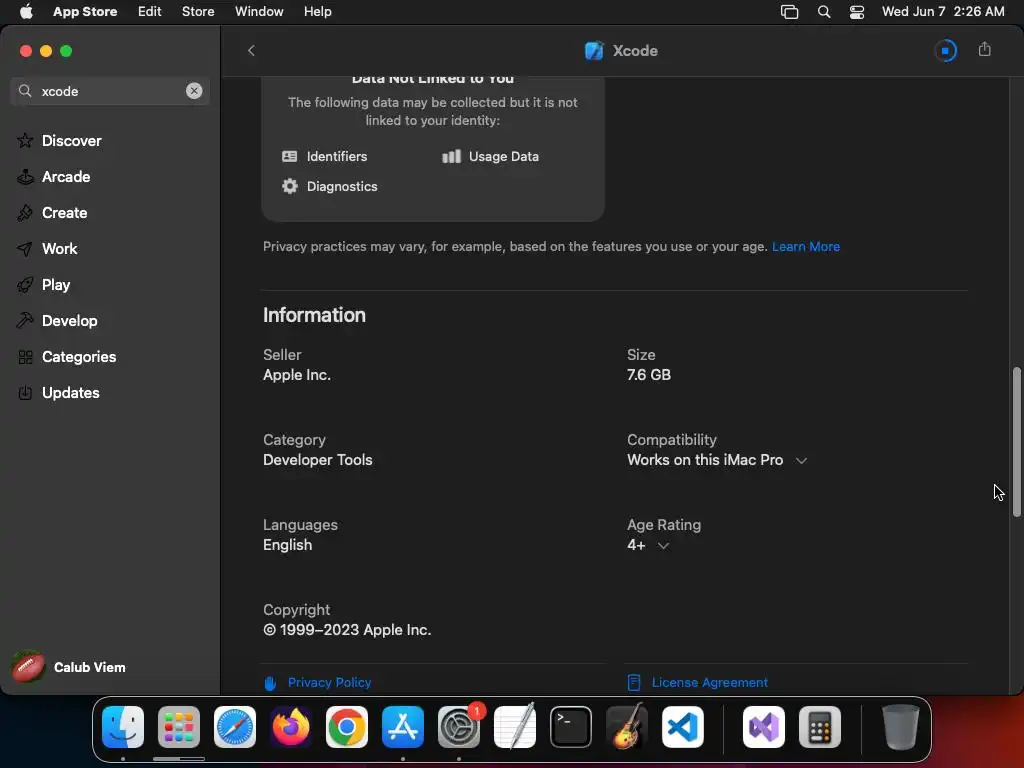Open Terminal from the Dock
The image size is (1024, 768).
571,727
